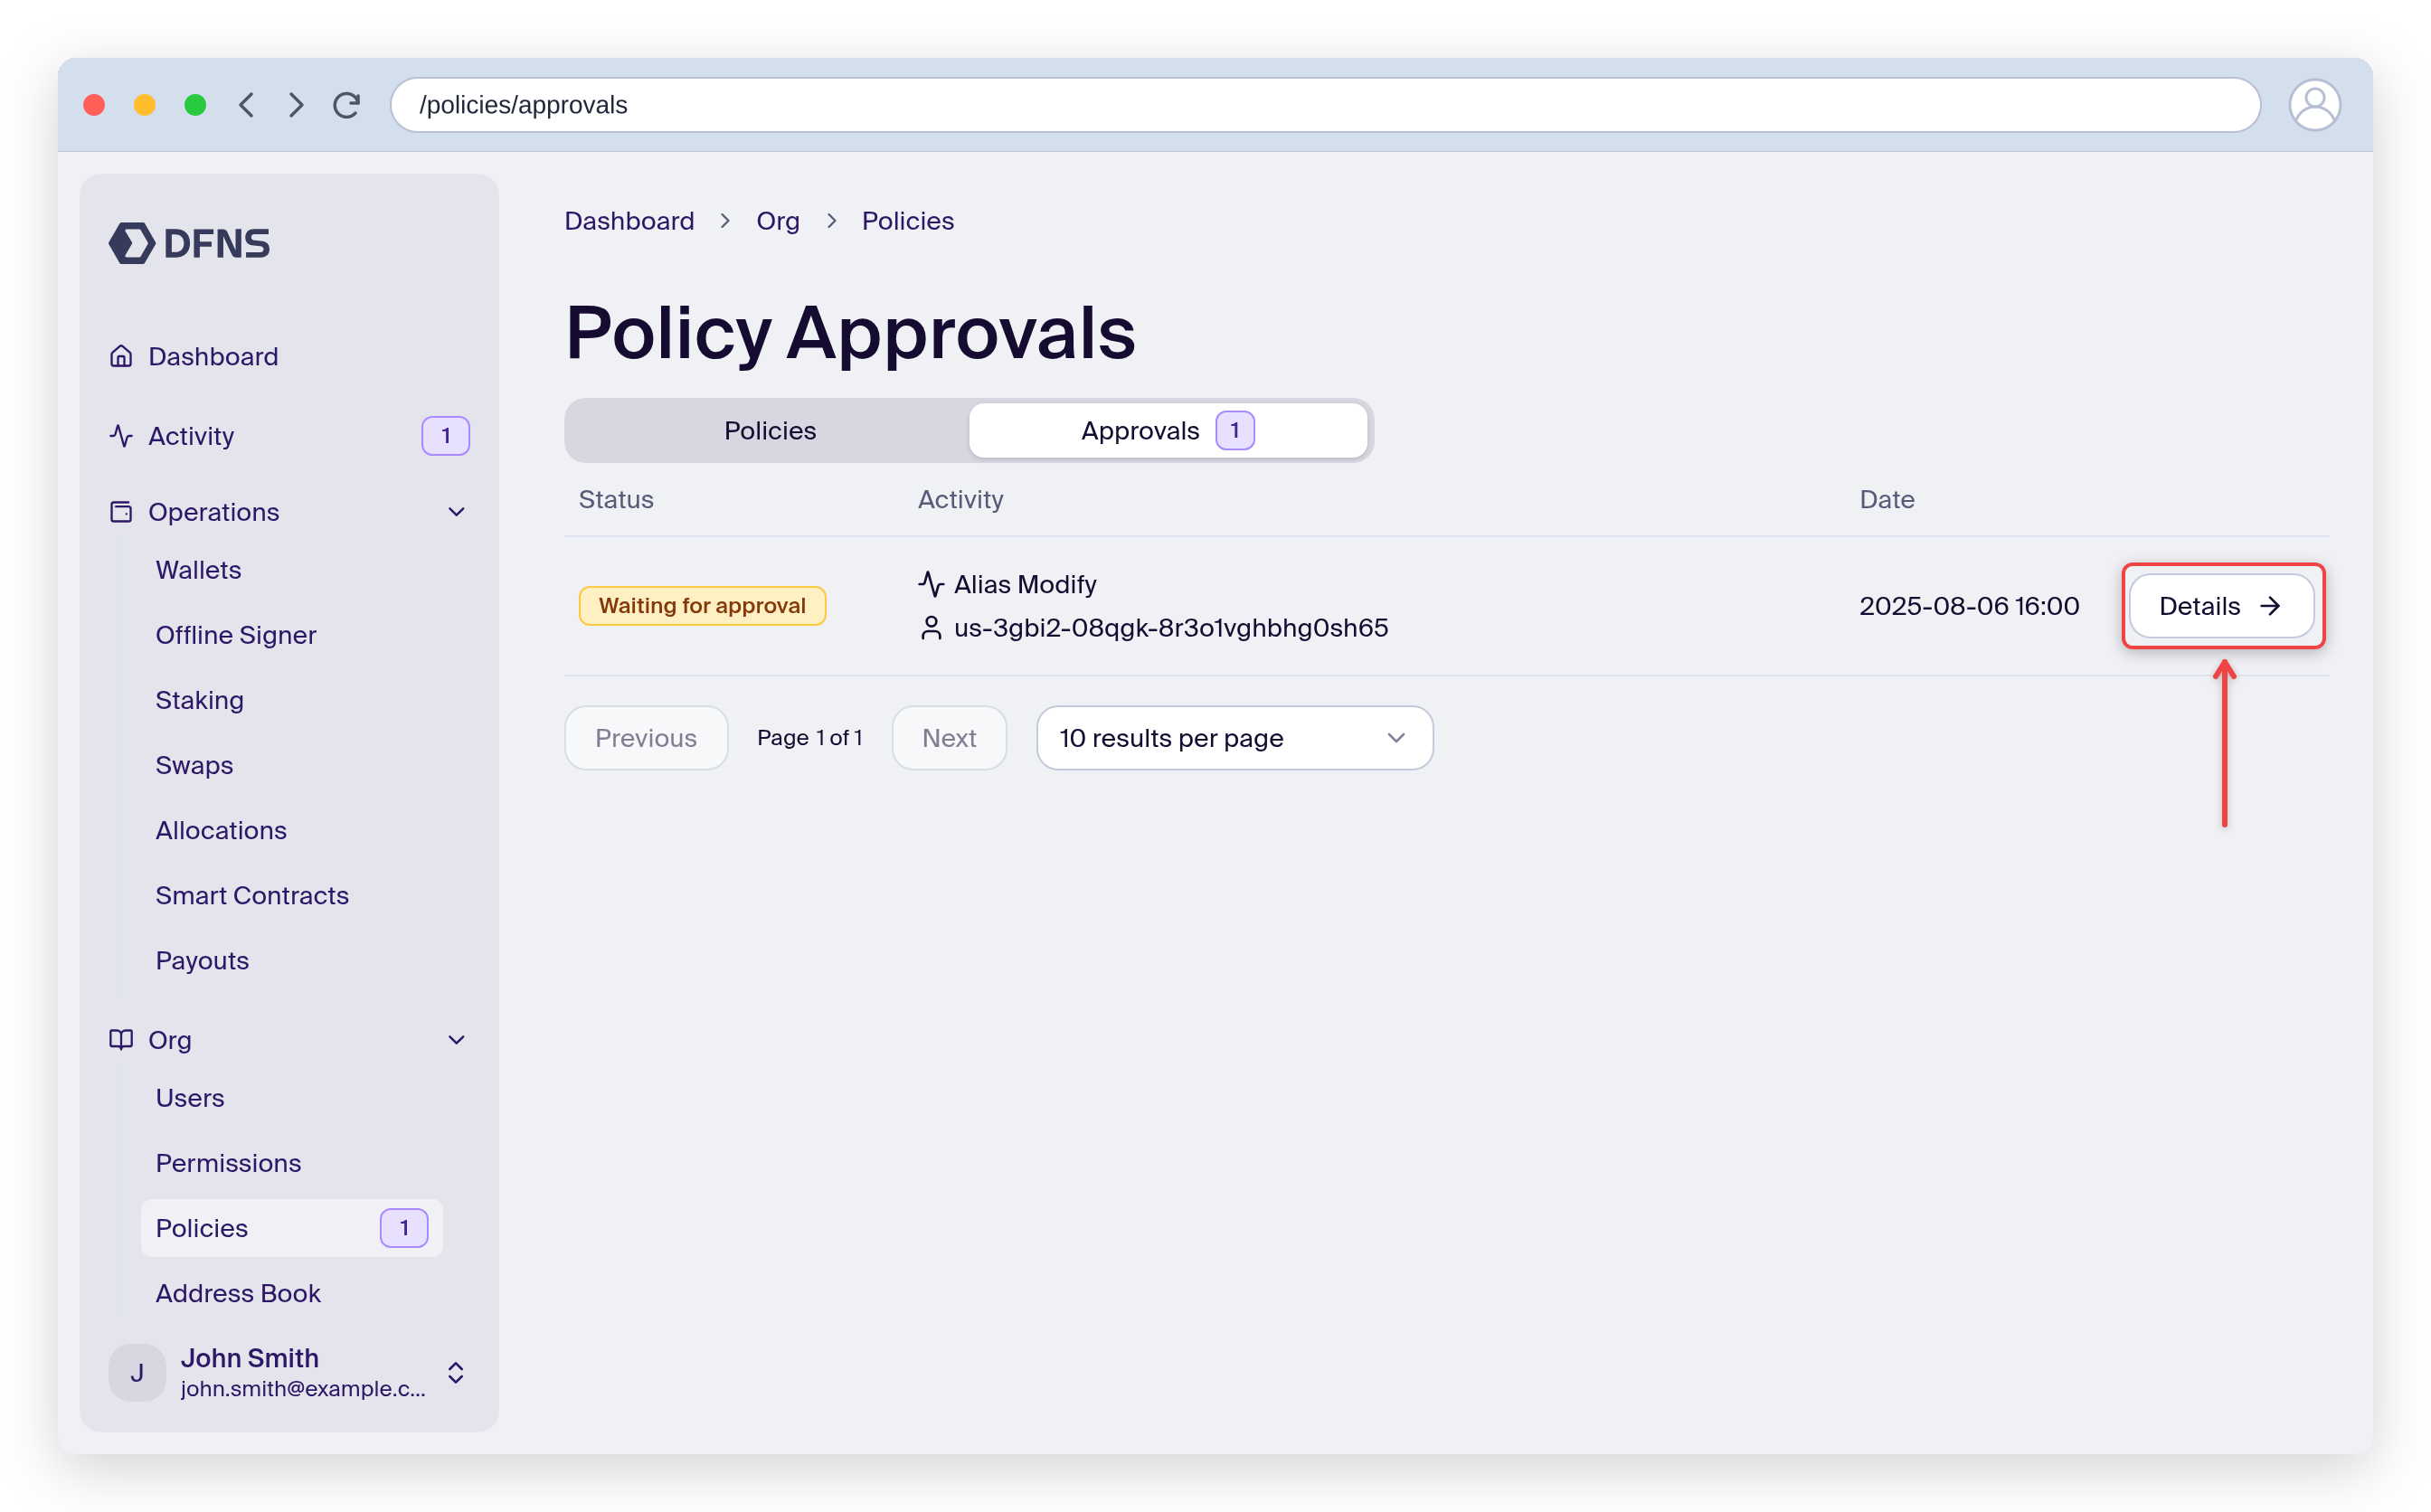Click the john.smith@example email text
This screenshot has height=1512, width=2431.
[x=303, y=1388]
